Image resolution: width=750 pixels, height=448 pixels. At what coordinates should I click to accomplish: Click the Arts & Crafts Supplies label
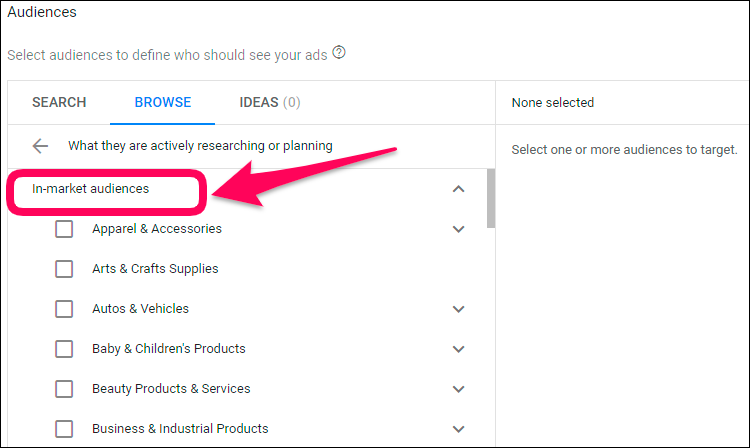pyautogui.click(x=155, y=269)
